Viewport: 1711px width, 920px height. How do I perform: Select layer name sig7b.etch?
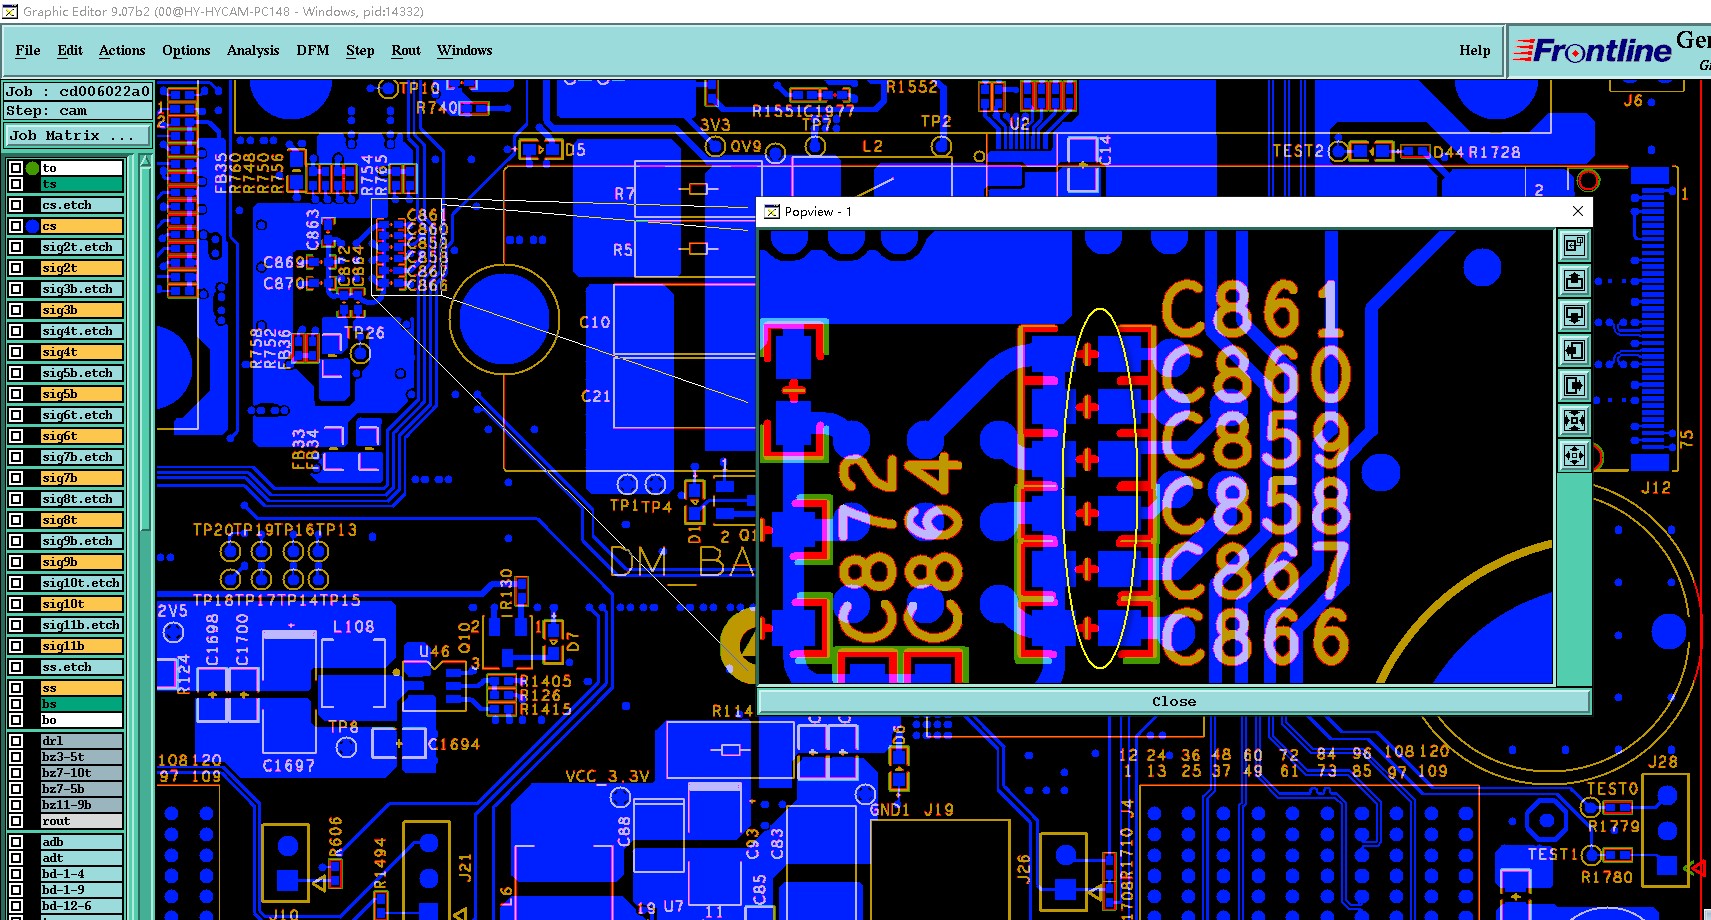coord(81,457)
